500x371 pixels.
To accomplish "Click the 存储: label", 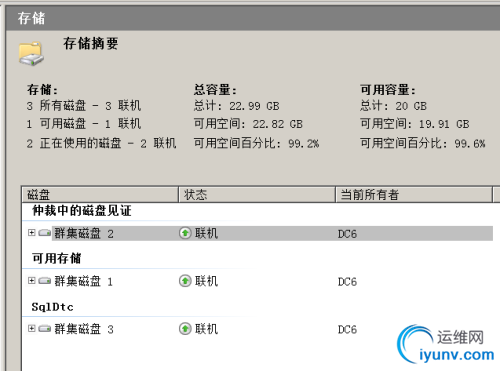I will [x=42, y=90].
